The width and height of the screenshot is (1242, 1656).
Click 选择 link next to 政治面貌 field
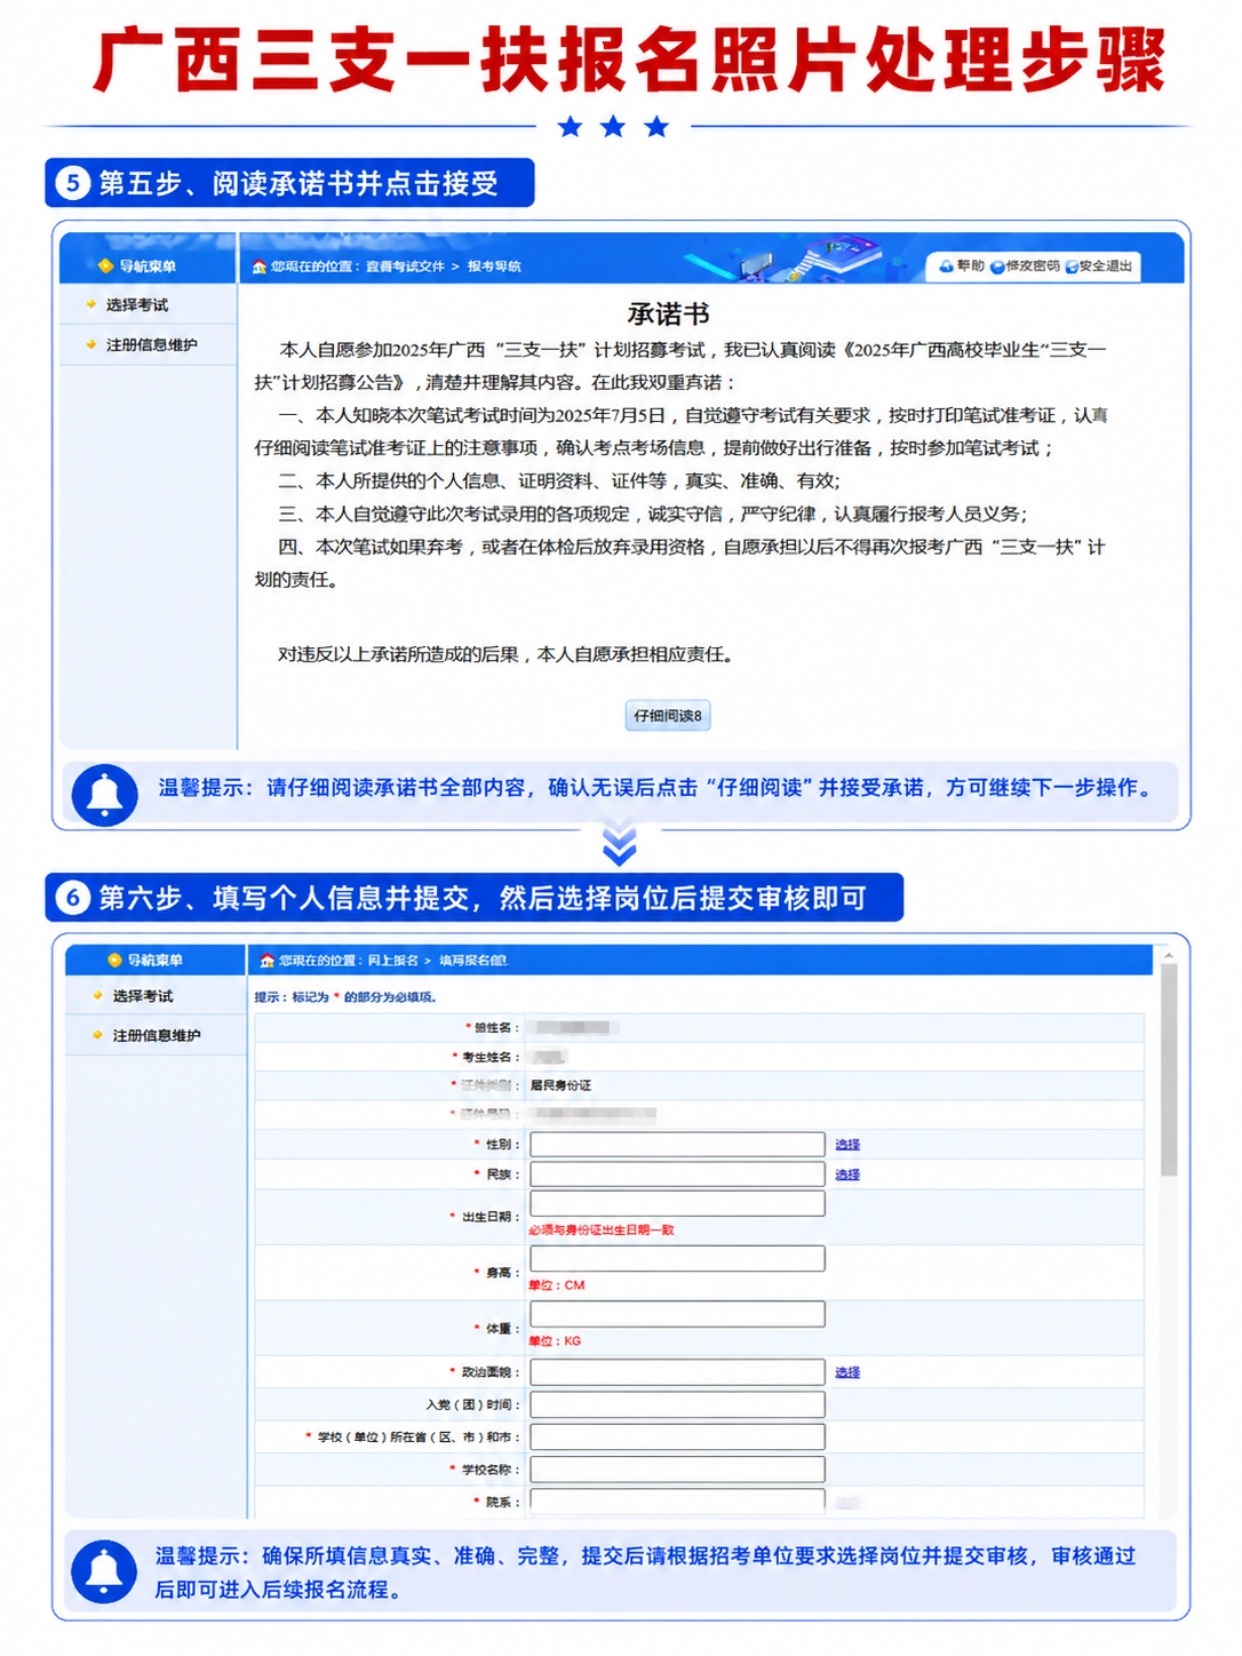(x=848, y=1372)
